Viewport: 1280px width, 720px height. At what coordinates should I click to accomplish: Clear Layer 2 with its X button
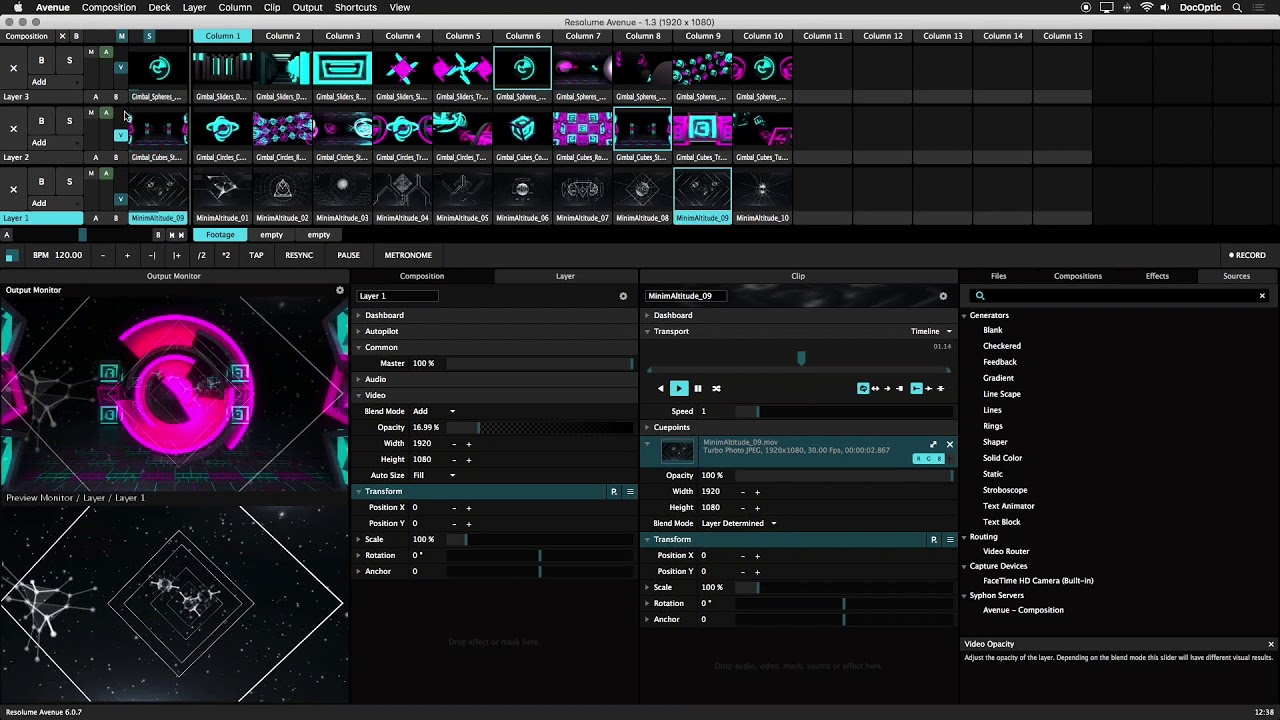click(x=13, y=129)
